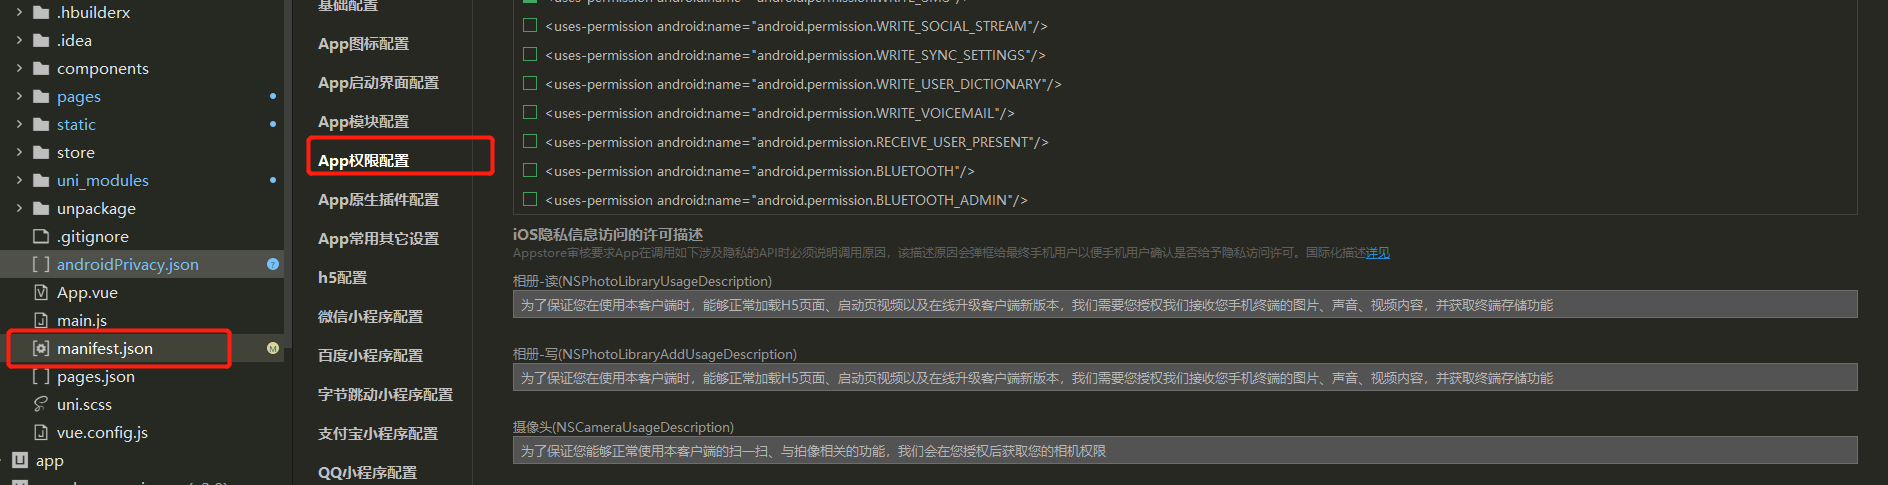Expand the components folder
The height and width of the screenshot is (485, 1888).
[x=19, y=68]
